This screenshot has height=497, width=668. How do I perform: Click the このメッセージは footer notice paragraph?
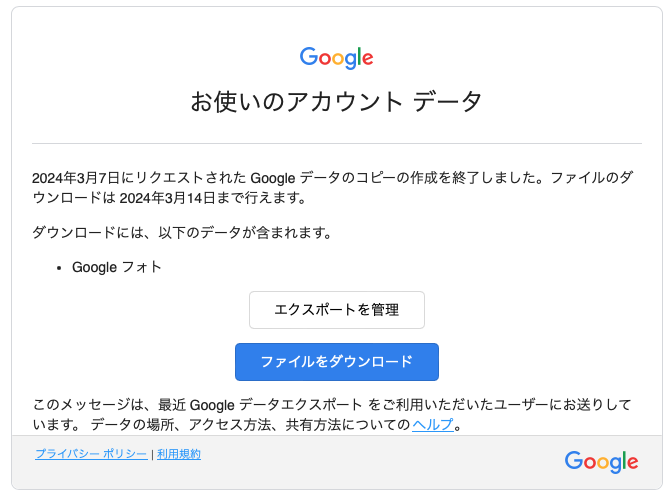pos(332,414)
